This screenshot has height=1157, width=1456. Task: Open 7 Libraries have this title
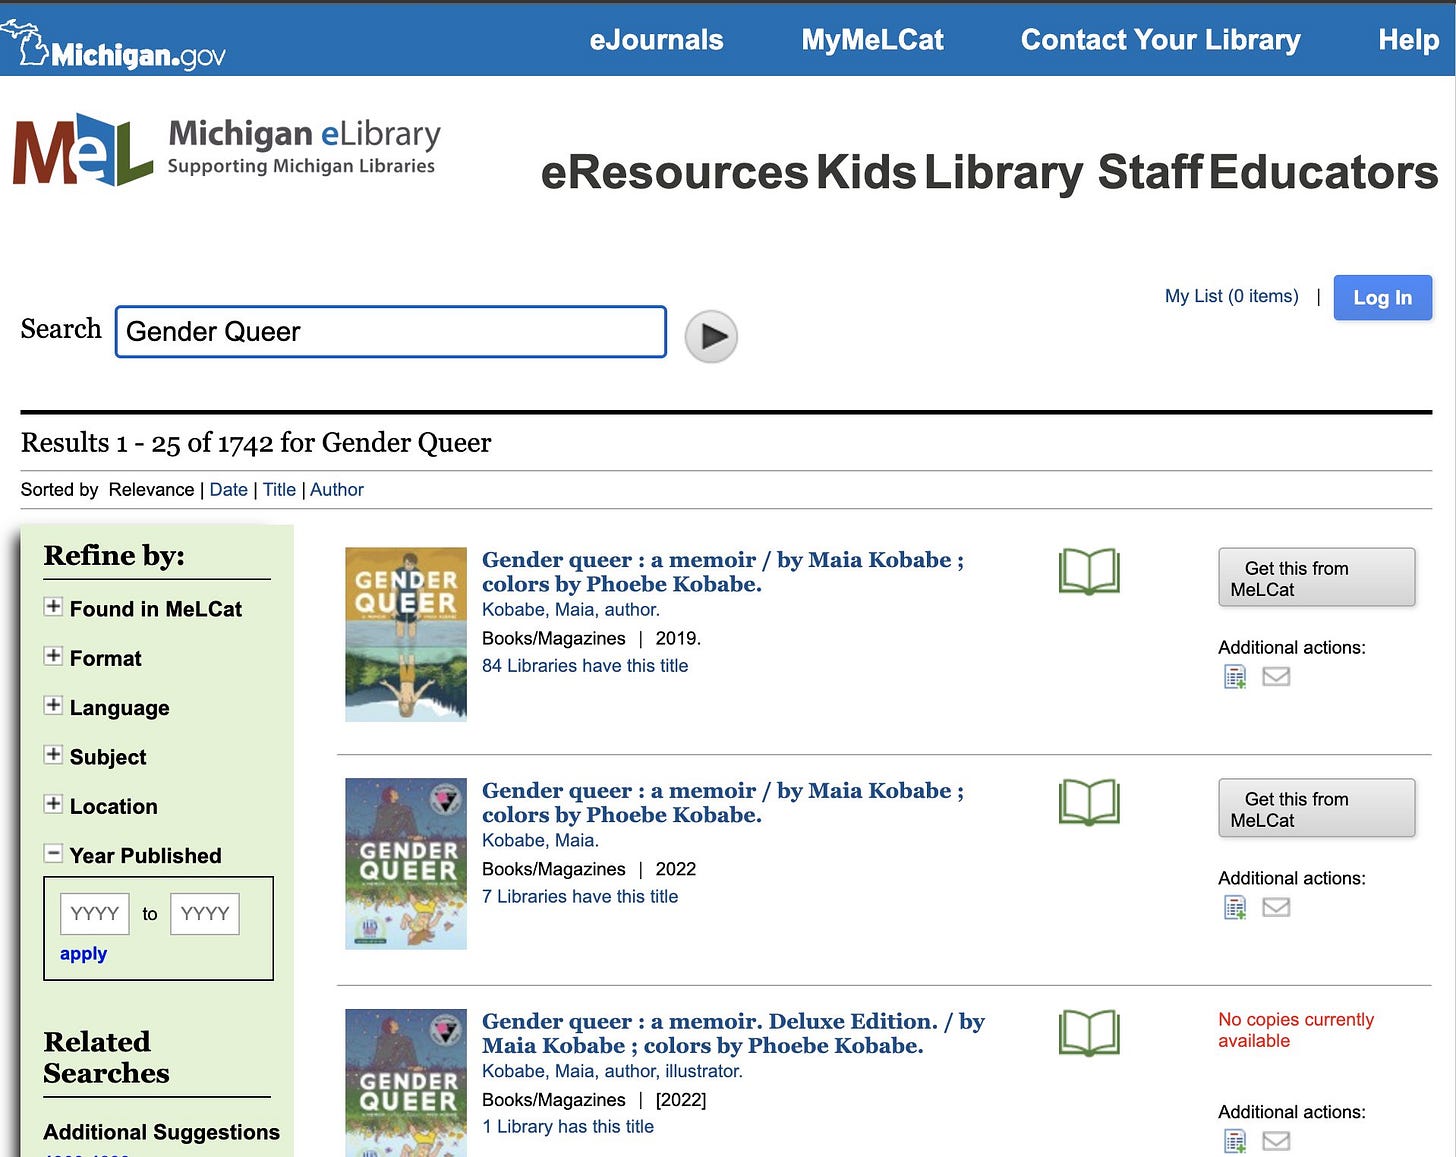[580, 897]
